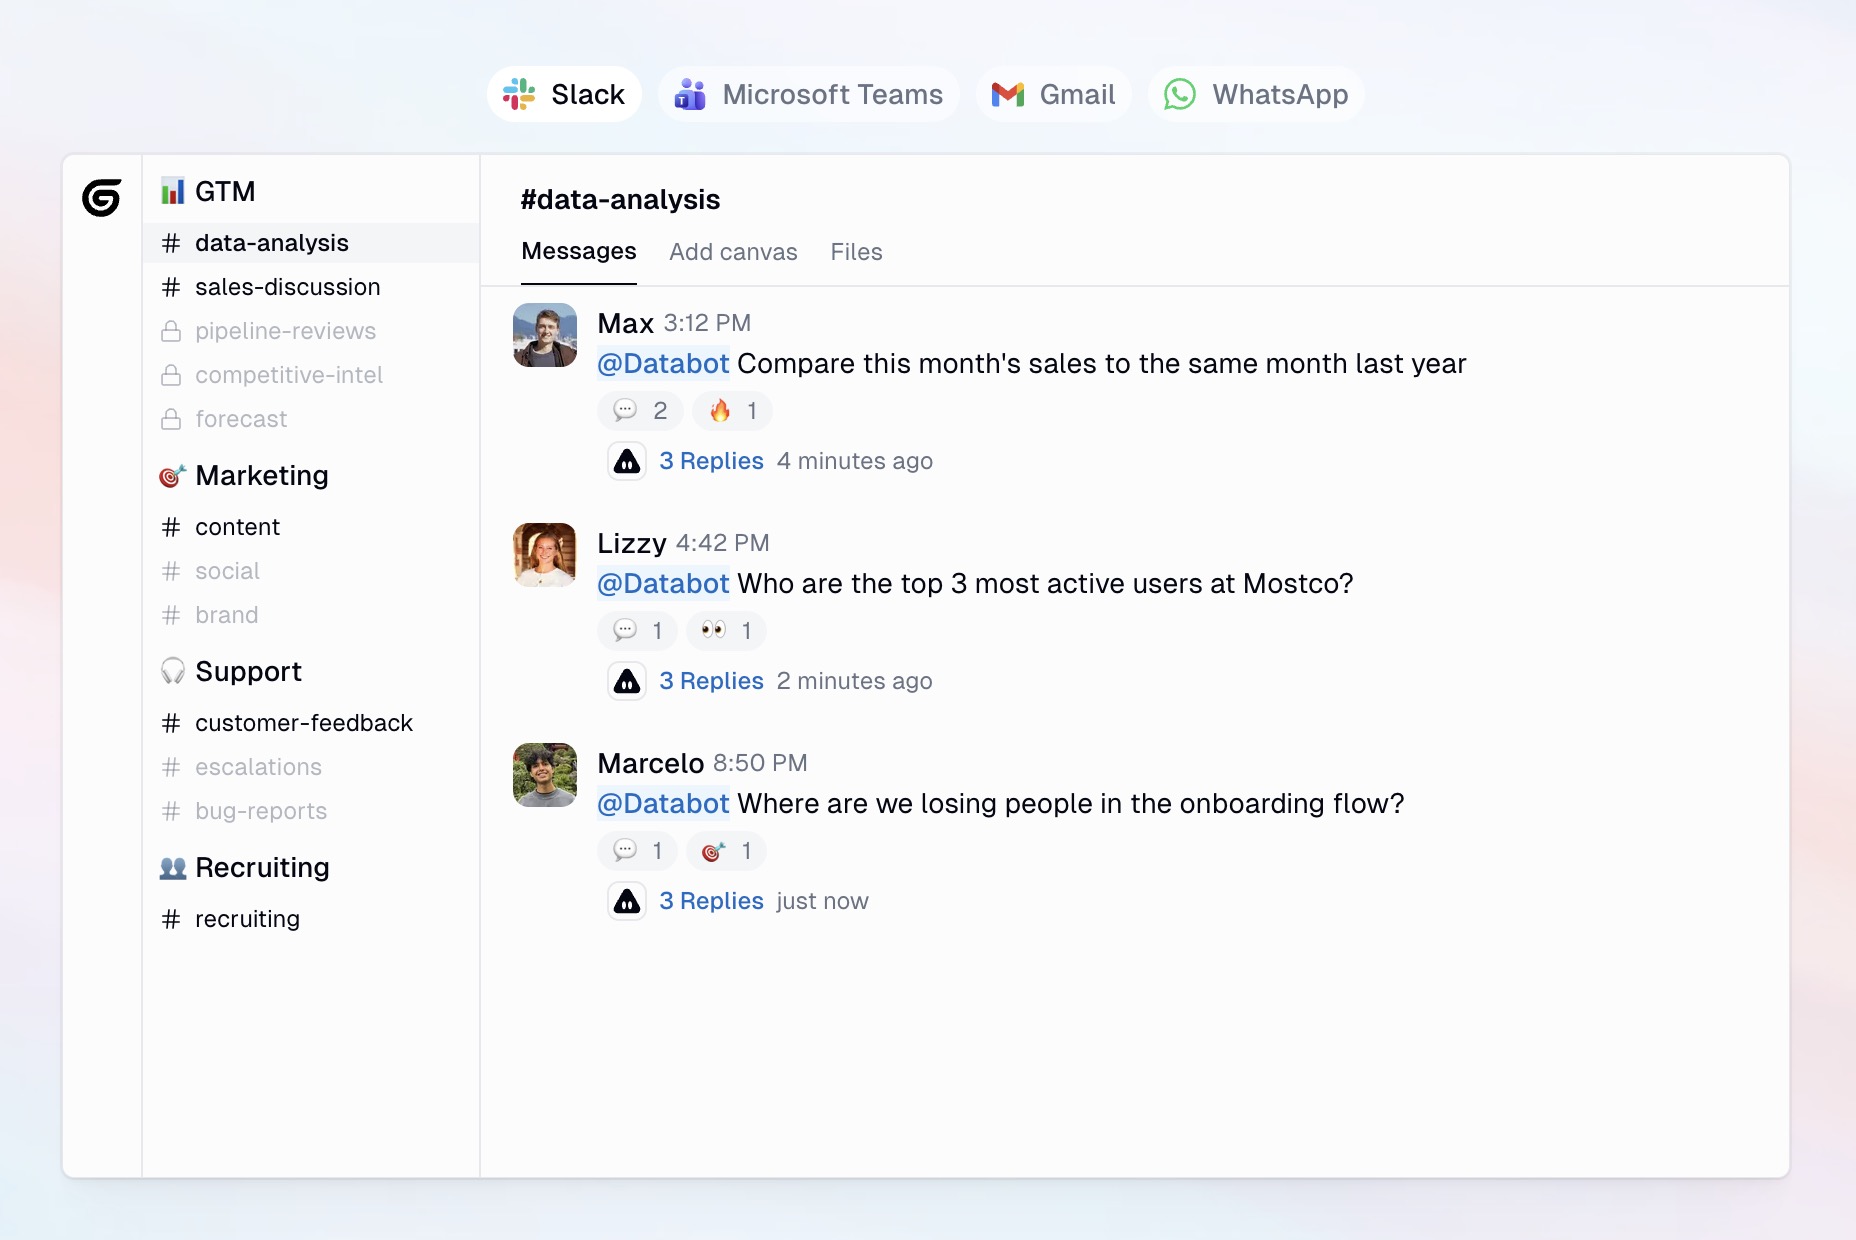Collapse the Marketing channel section
The height and width of the screenshot is (1240, 1856).
pyautogui.click(x=261, y=475)
